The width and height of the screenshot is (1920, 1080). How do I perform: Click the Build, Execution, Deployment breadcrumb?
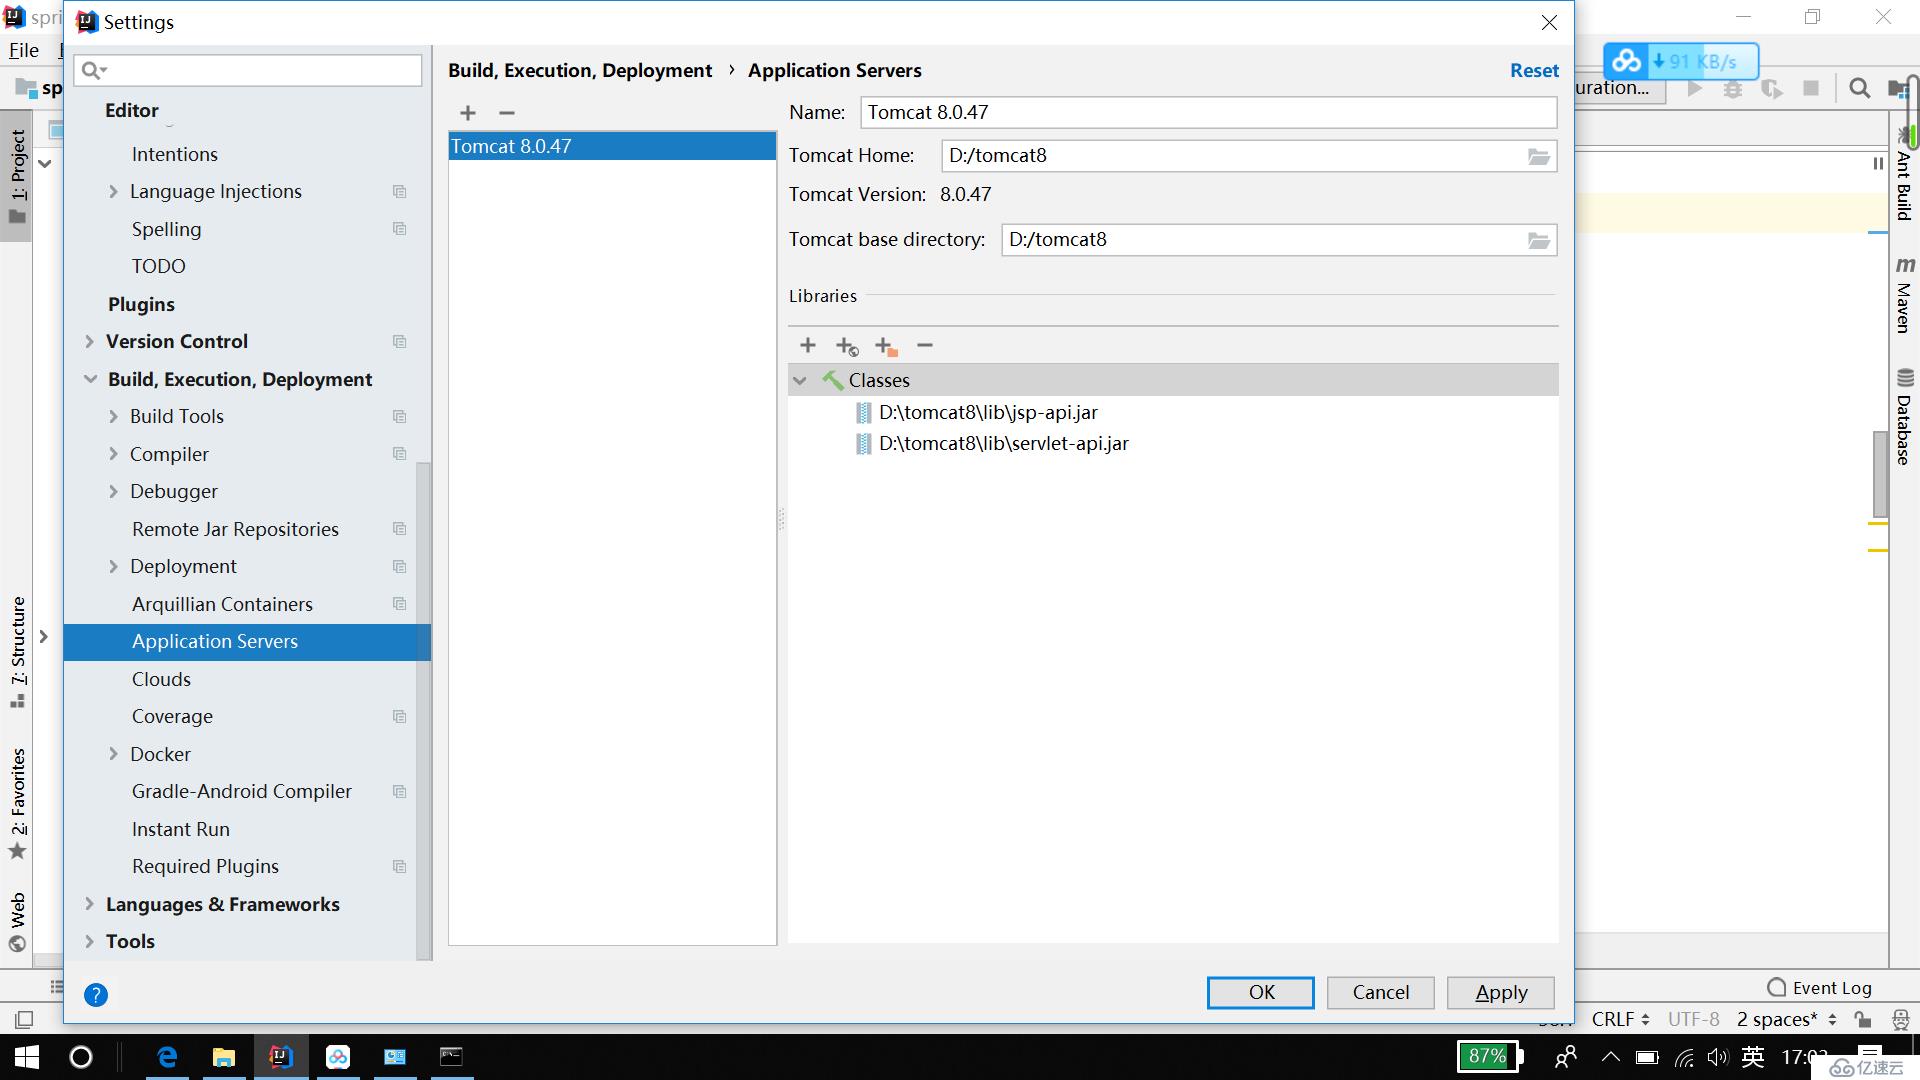click(580, 71)
